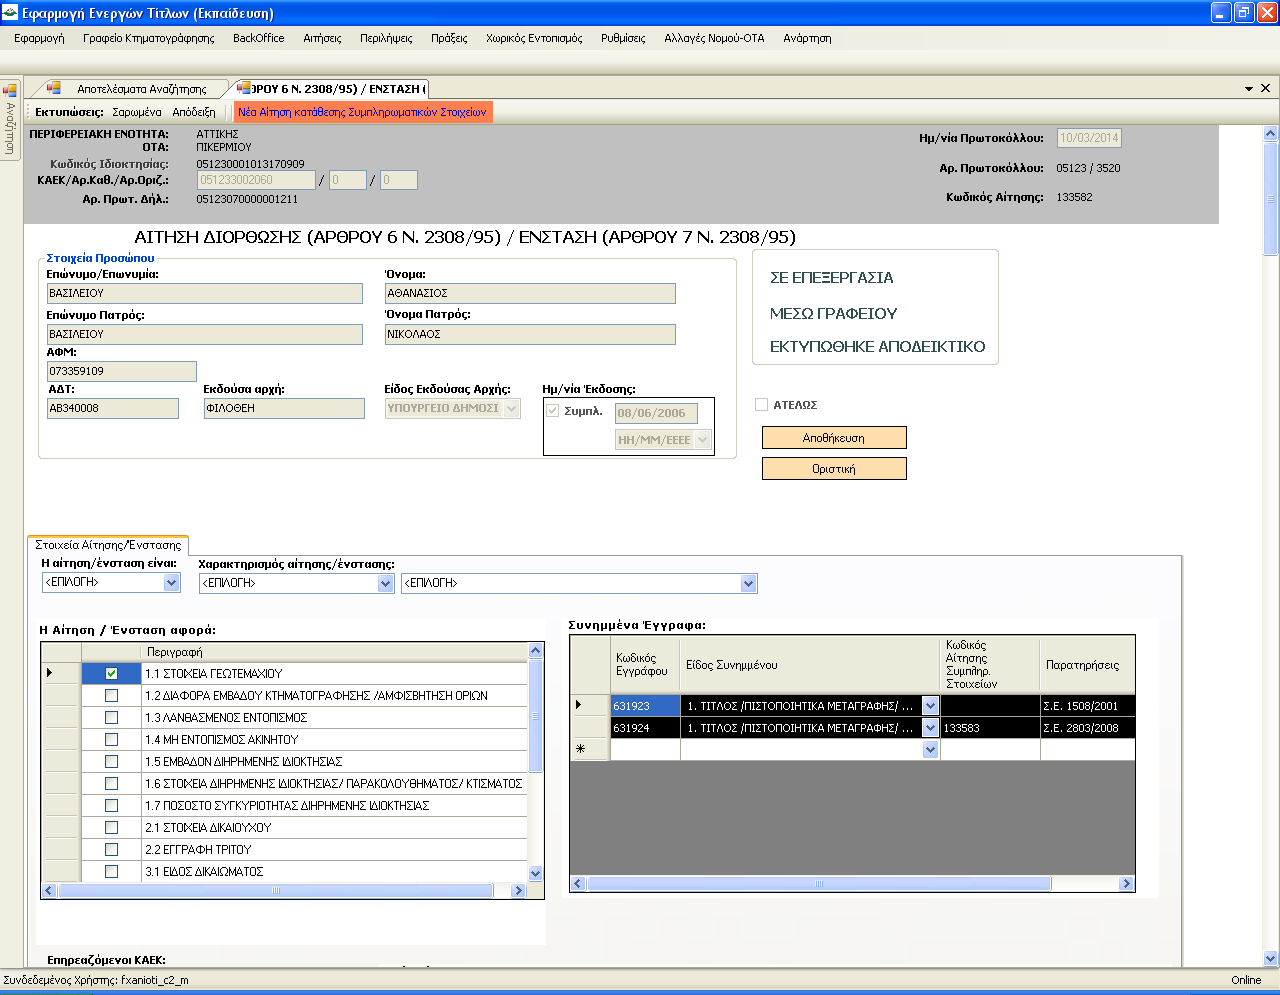Check 1.4 ΜΗ ΕΝΤΟΠΙΣΜΟΣ ΑΚΙΝΗΤΟΥ checkbox
The image size is (1280, 995).
(111, 740)
